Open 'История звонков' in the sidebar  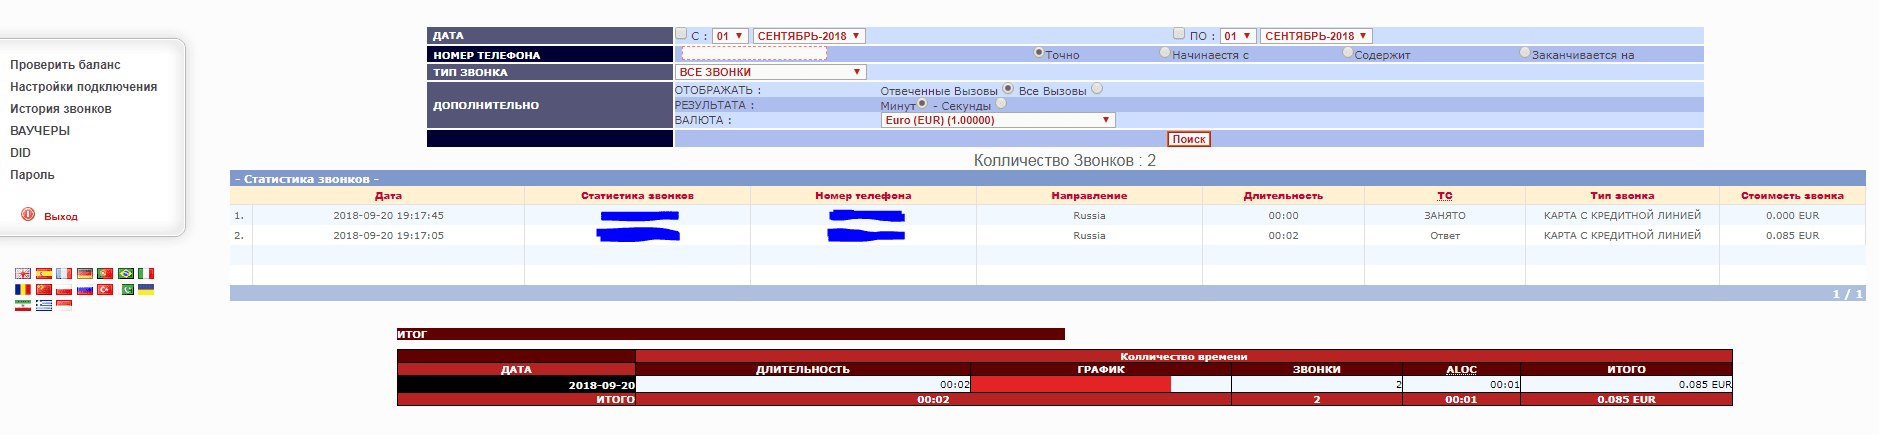pyautogui.click(x=61, y=109)
